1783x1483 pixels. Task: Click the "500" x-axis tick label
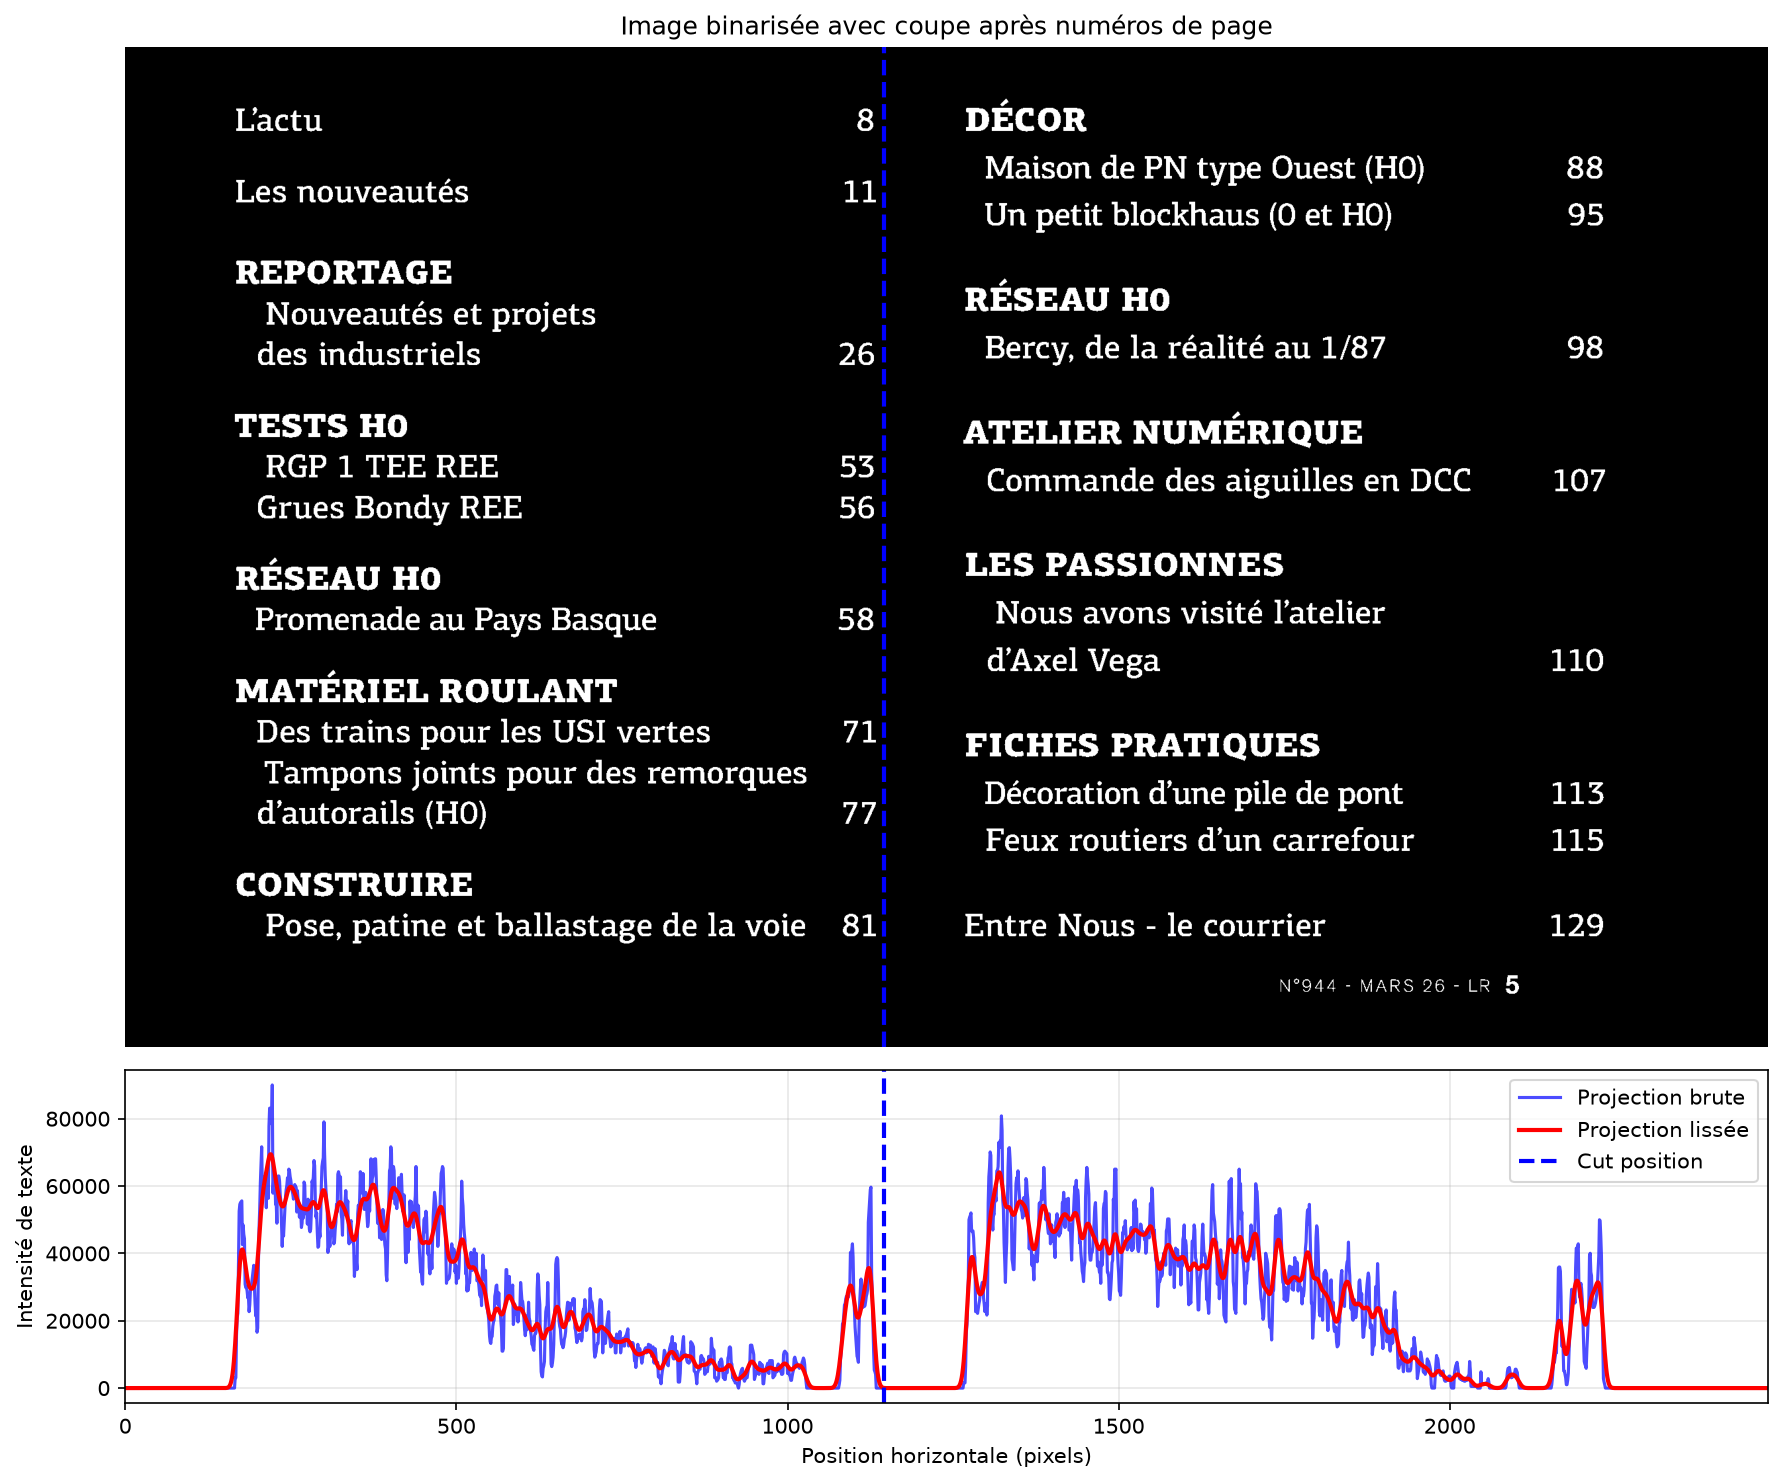pyautogui.click(x=456, y=1427)
